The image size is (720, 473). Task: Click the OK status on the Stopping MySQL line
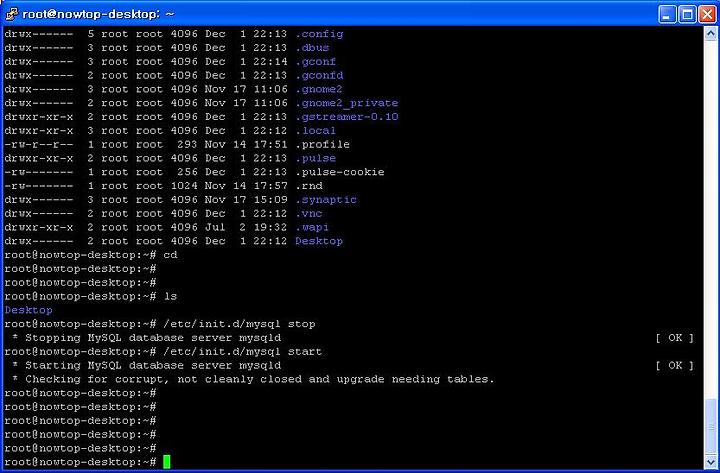[x=675, y=338]
